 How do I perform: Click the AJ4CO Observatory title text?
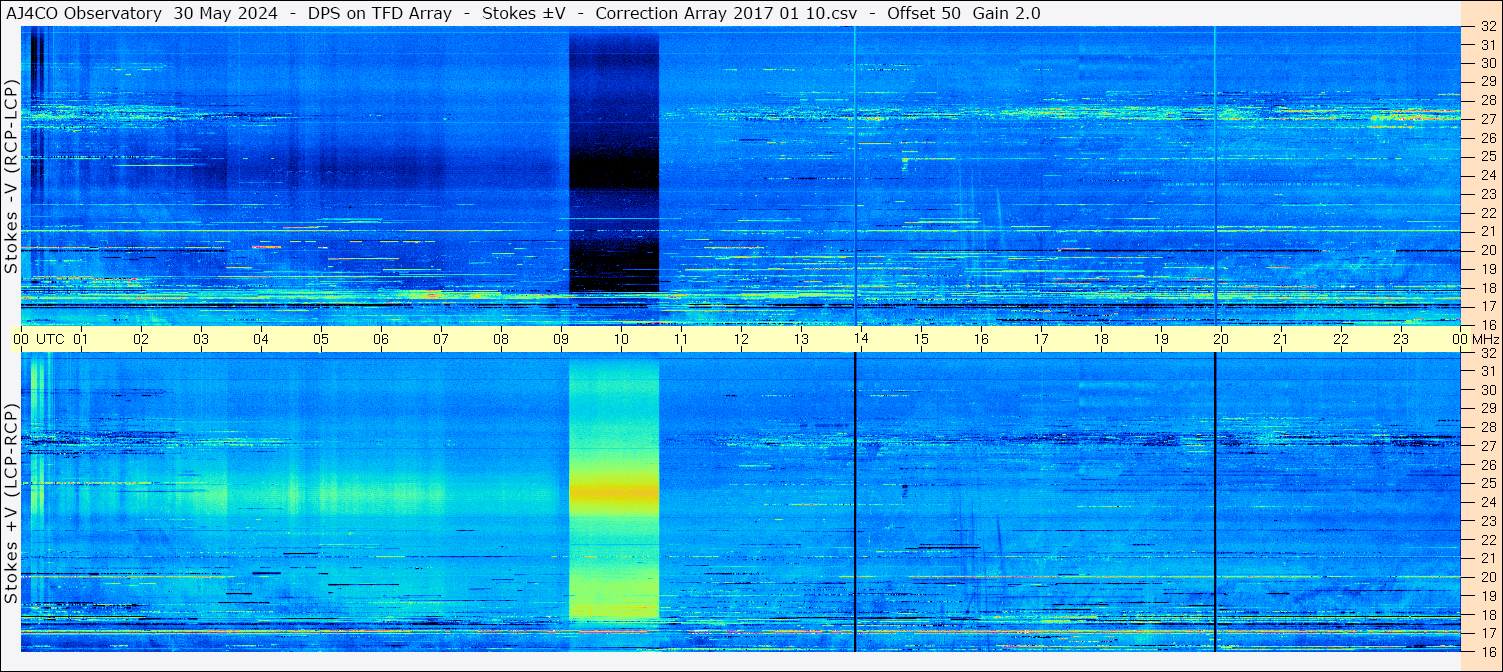tap(84, 13)
